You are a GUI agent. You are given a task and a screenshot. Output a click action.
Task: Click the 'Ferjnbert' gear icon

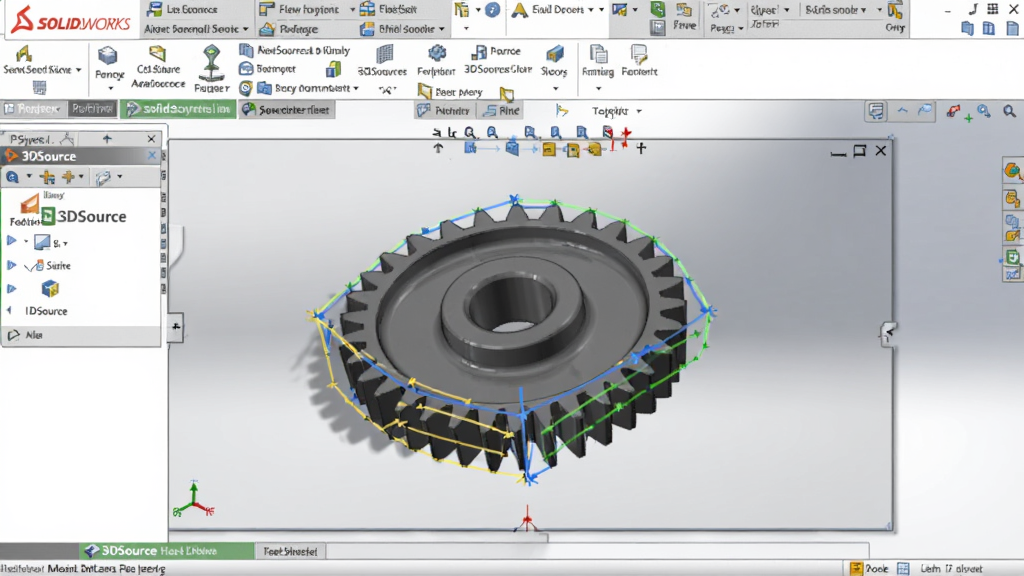pos(437,53)
